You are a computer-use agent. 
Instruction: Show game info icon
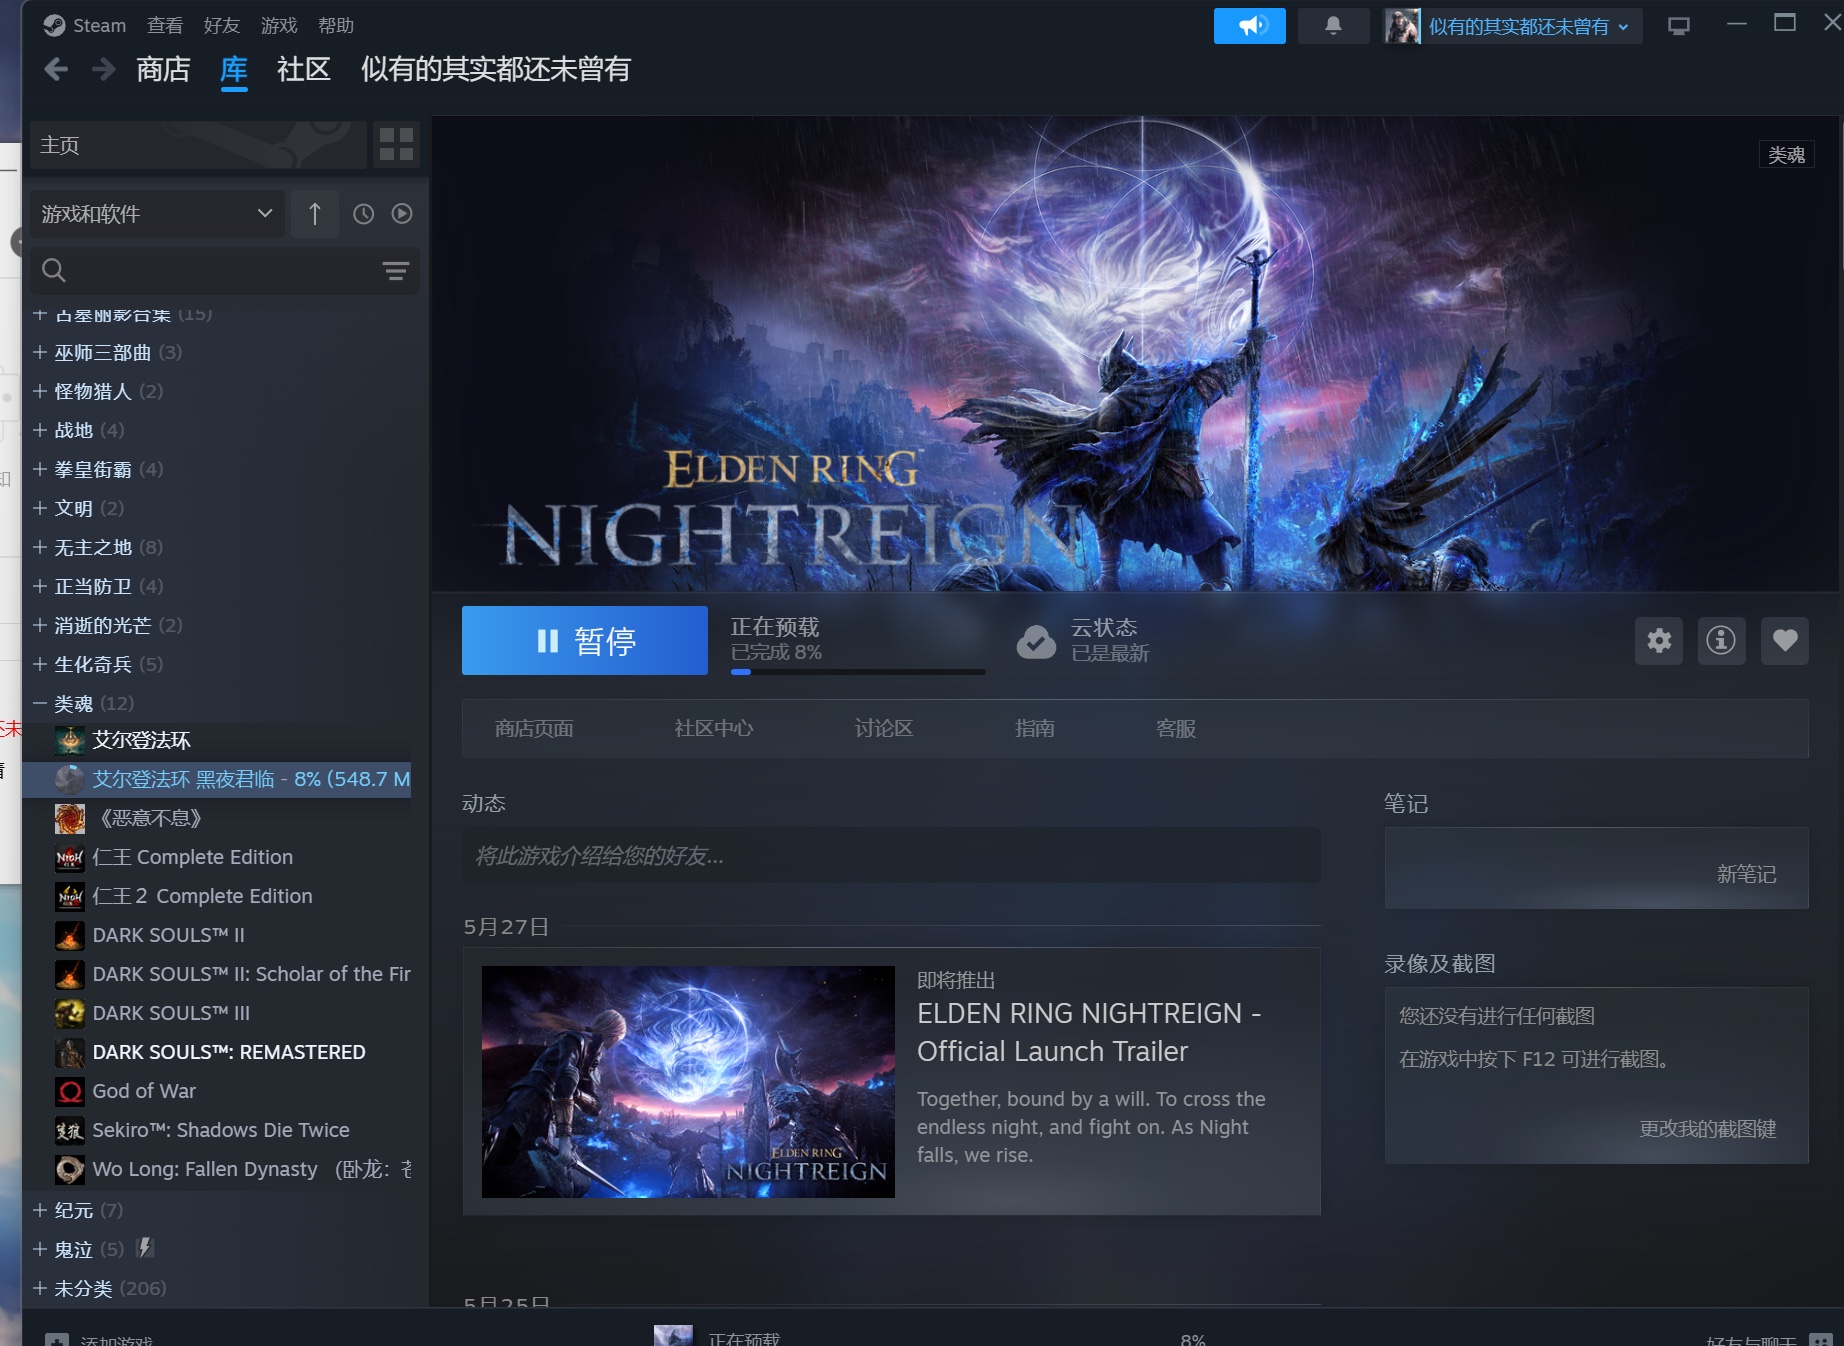tap(1721, 640)
